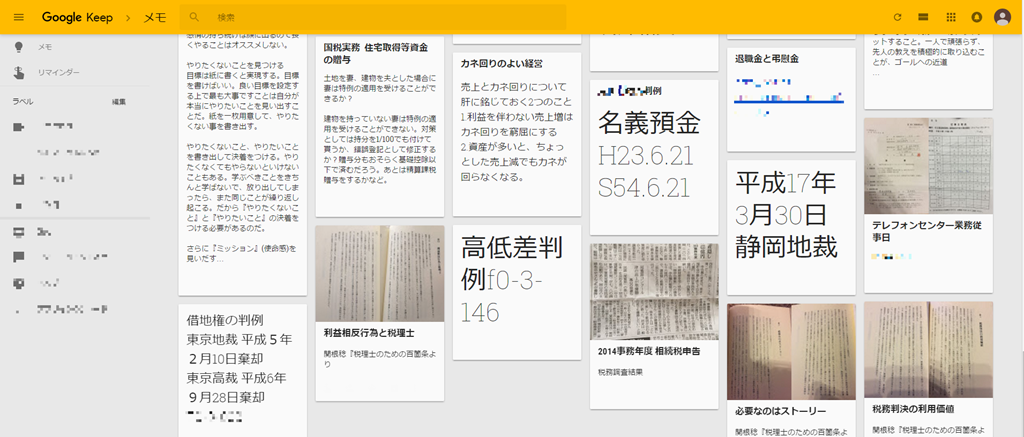Open the Google apps grid
Screen dimensions: 1024x437
(x=951, y=17)
